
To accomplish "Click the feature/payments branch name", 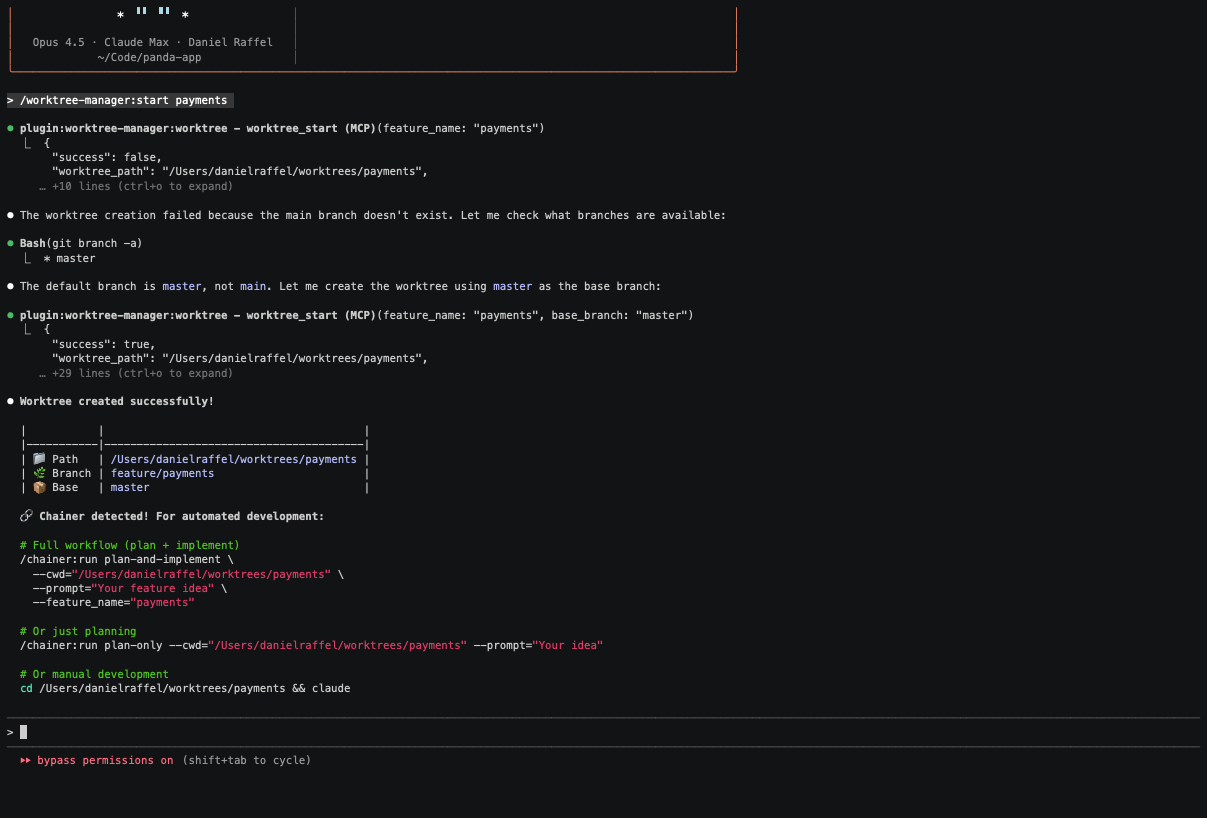I will click(162, 473).
